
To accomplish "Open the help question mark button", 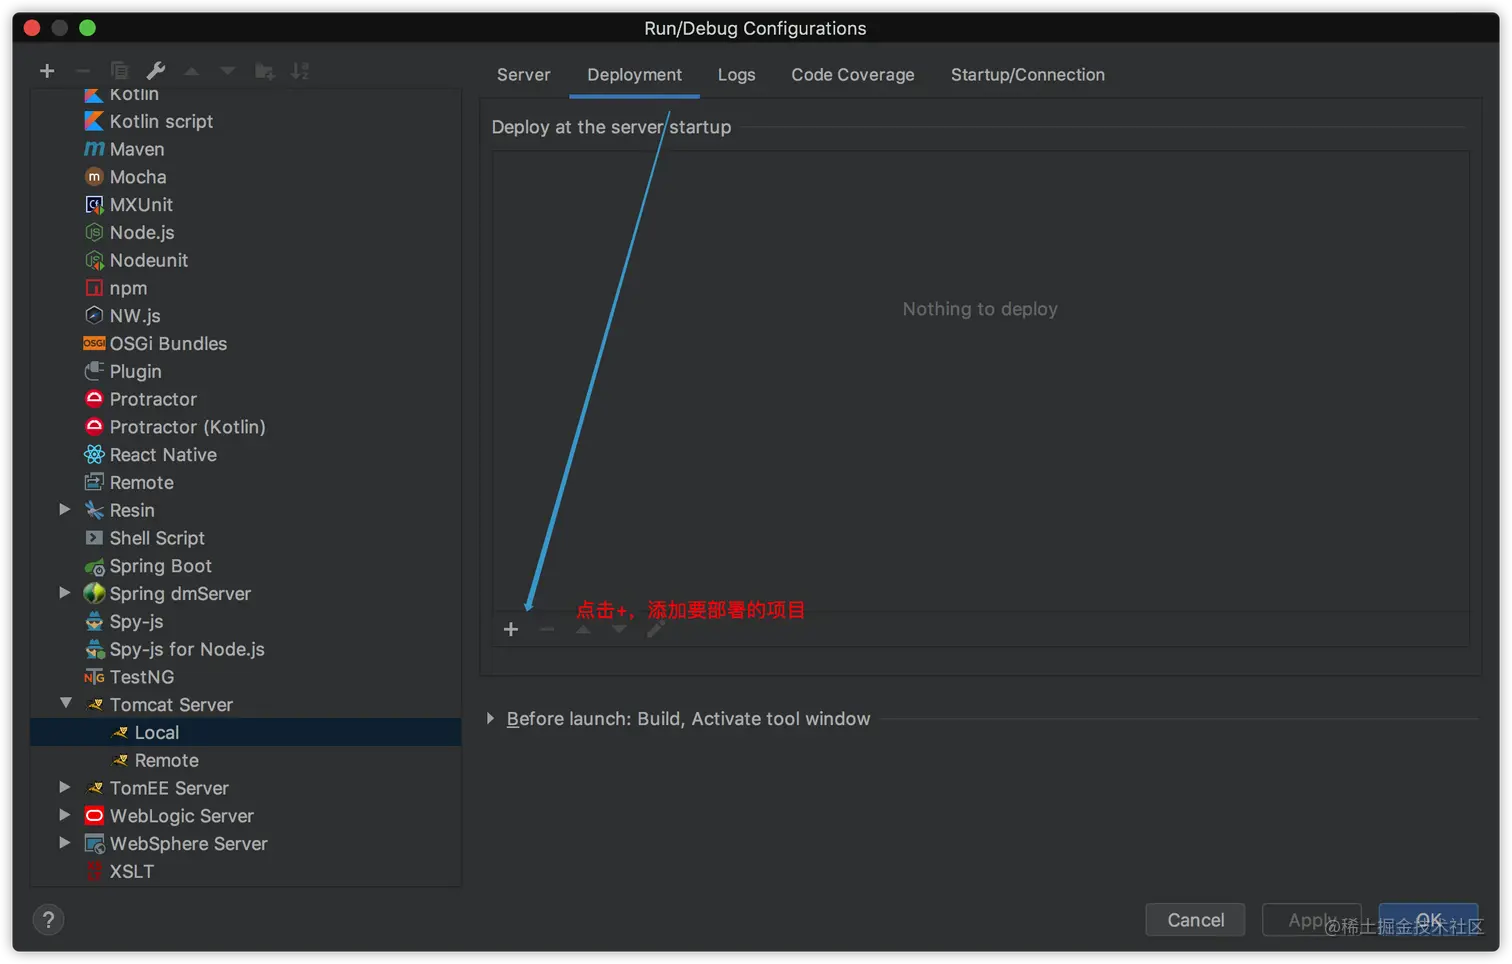I will click(x=48, y=920).
